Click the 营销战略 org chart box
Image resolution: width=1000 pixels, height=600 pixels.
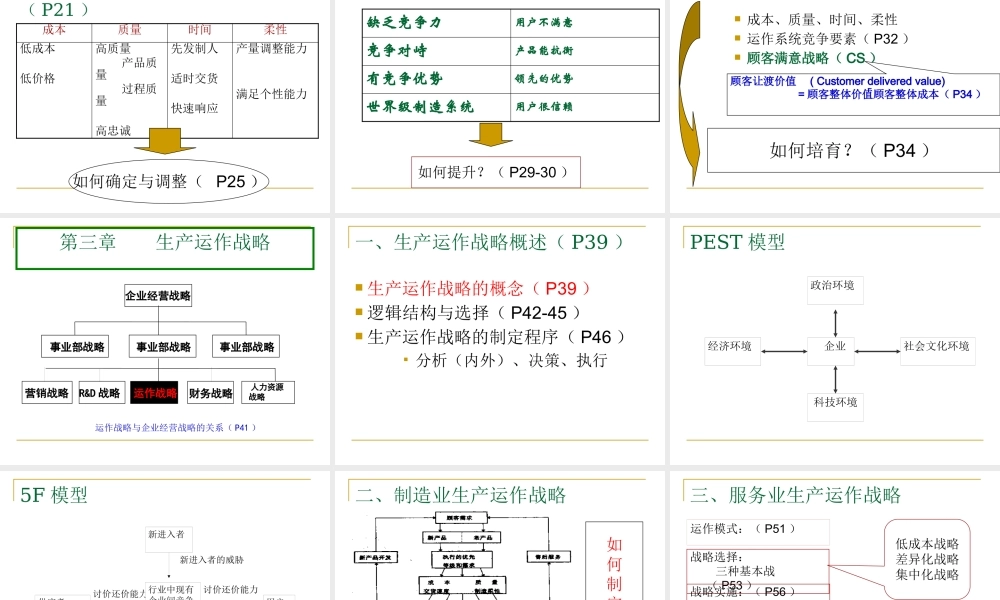pos(47,393)
